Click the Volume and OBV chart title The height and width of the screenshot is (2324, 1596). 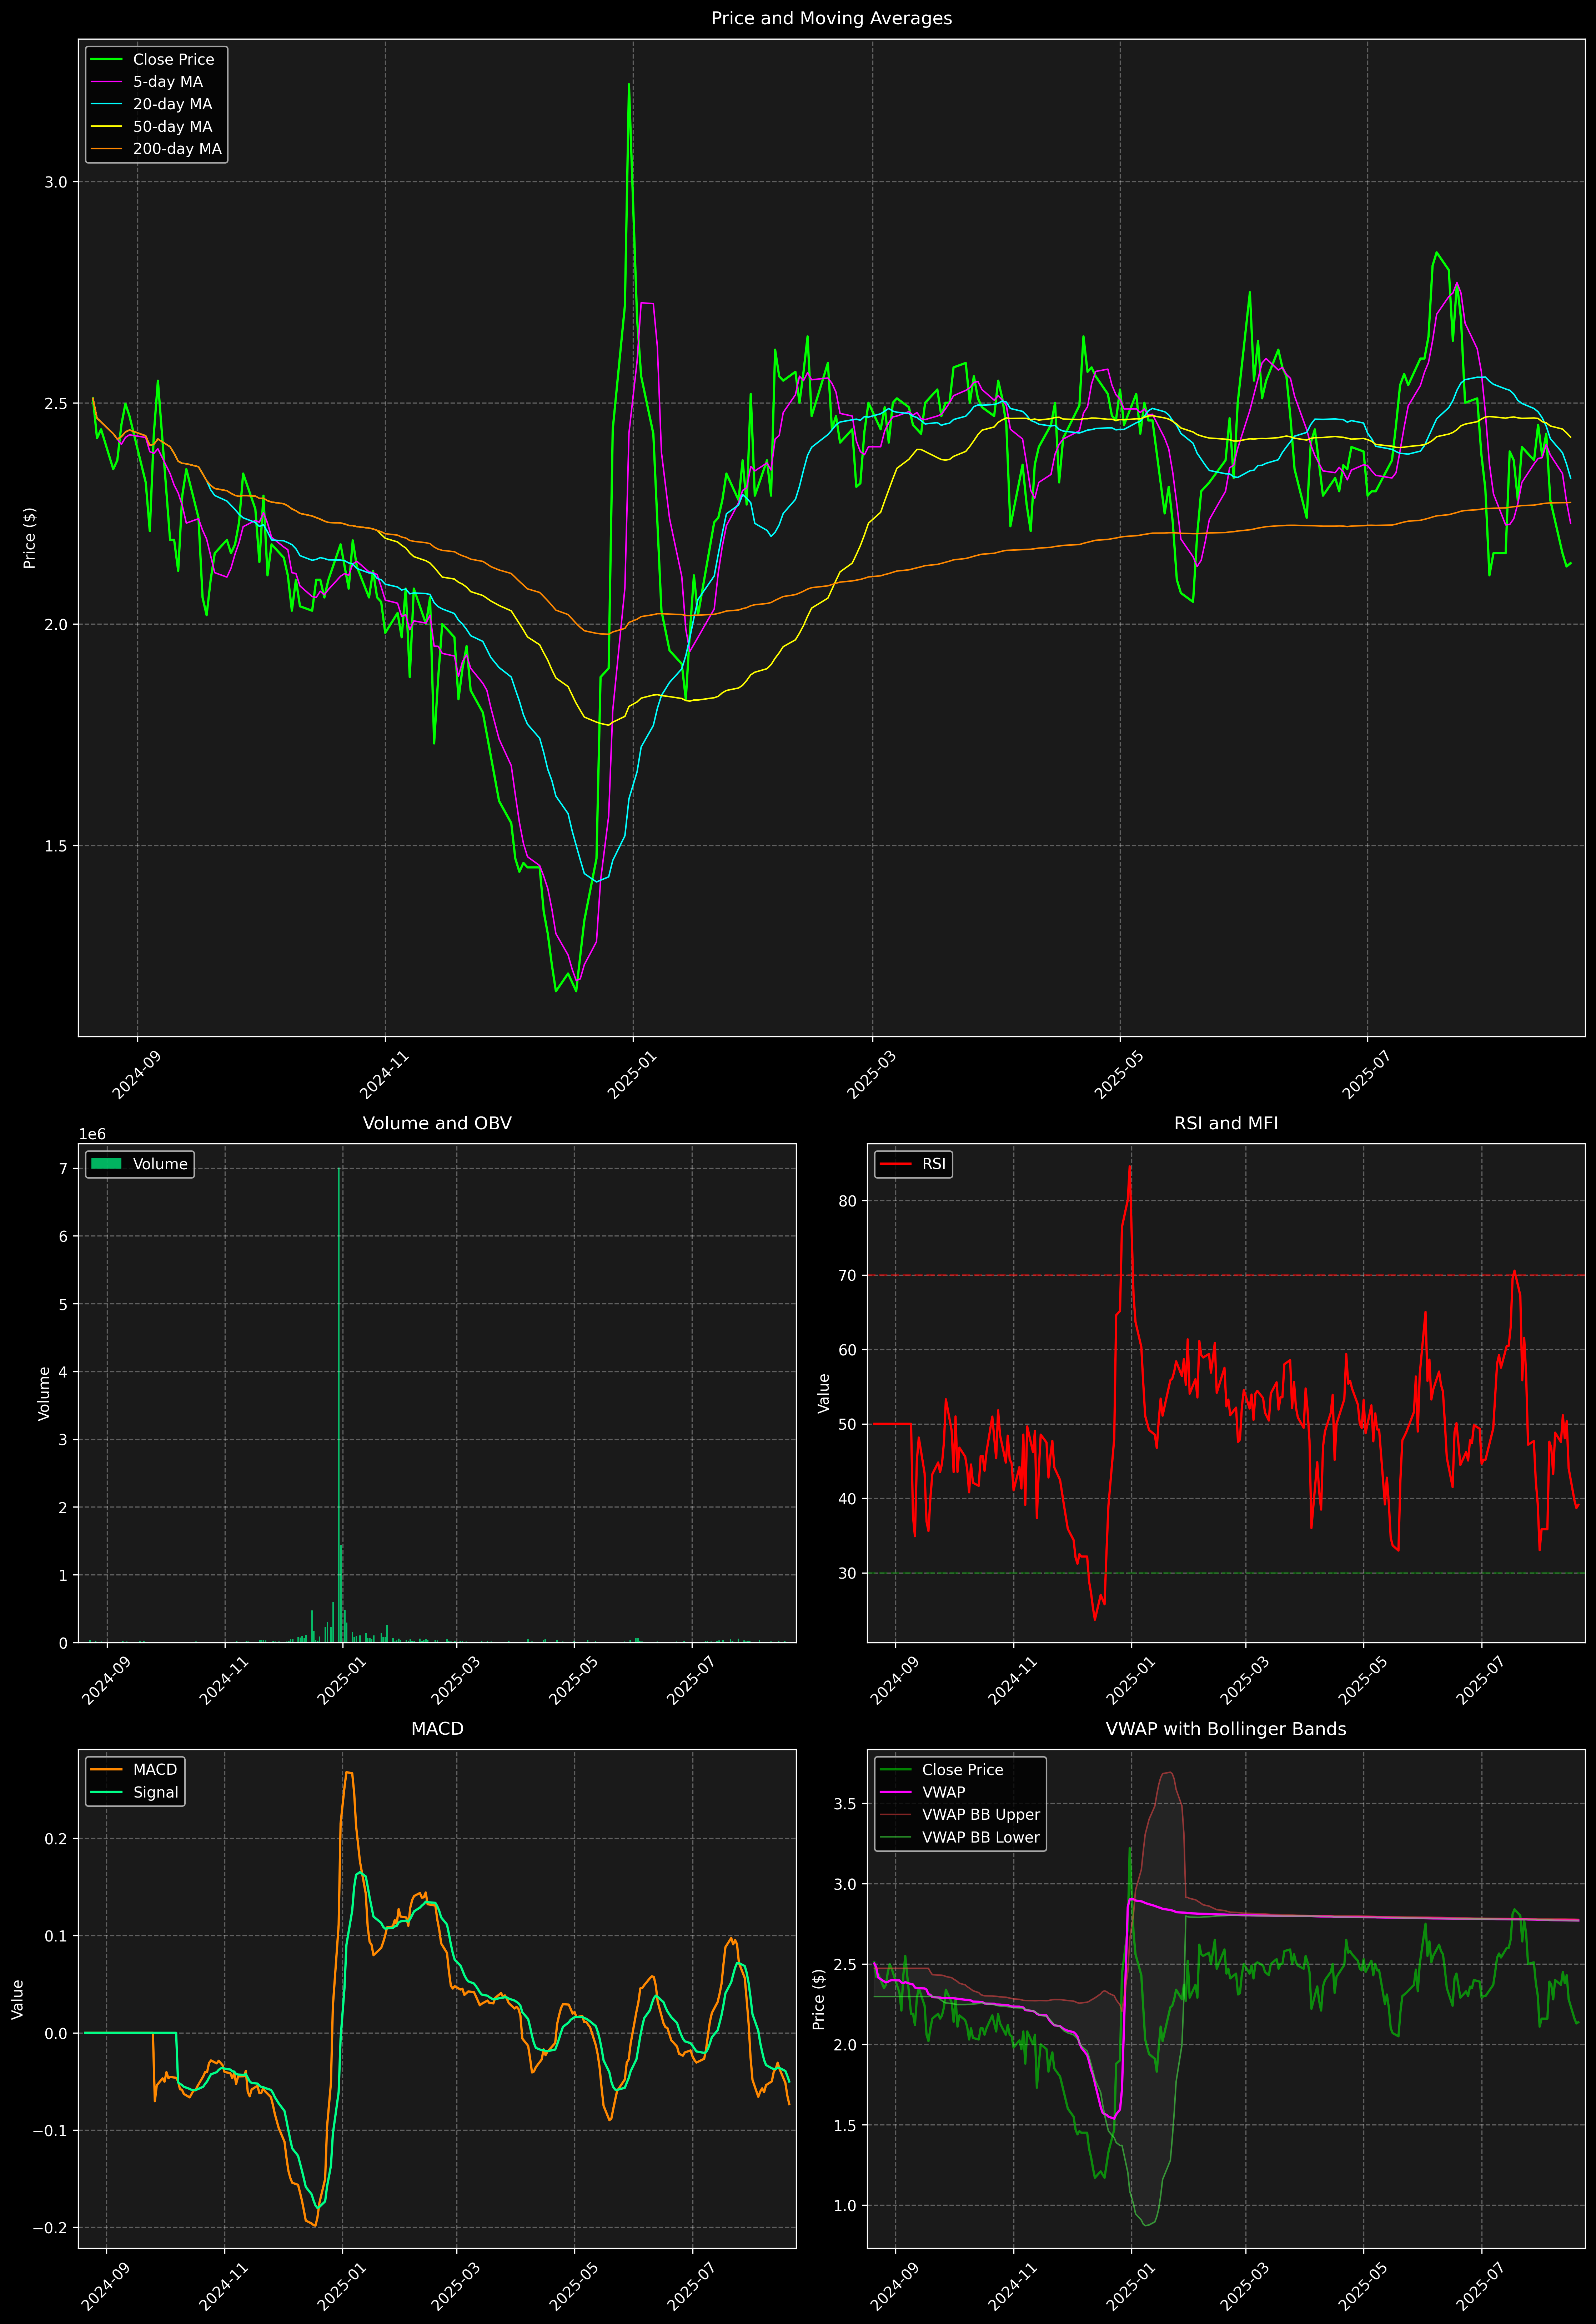pos(437,1123)
